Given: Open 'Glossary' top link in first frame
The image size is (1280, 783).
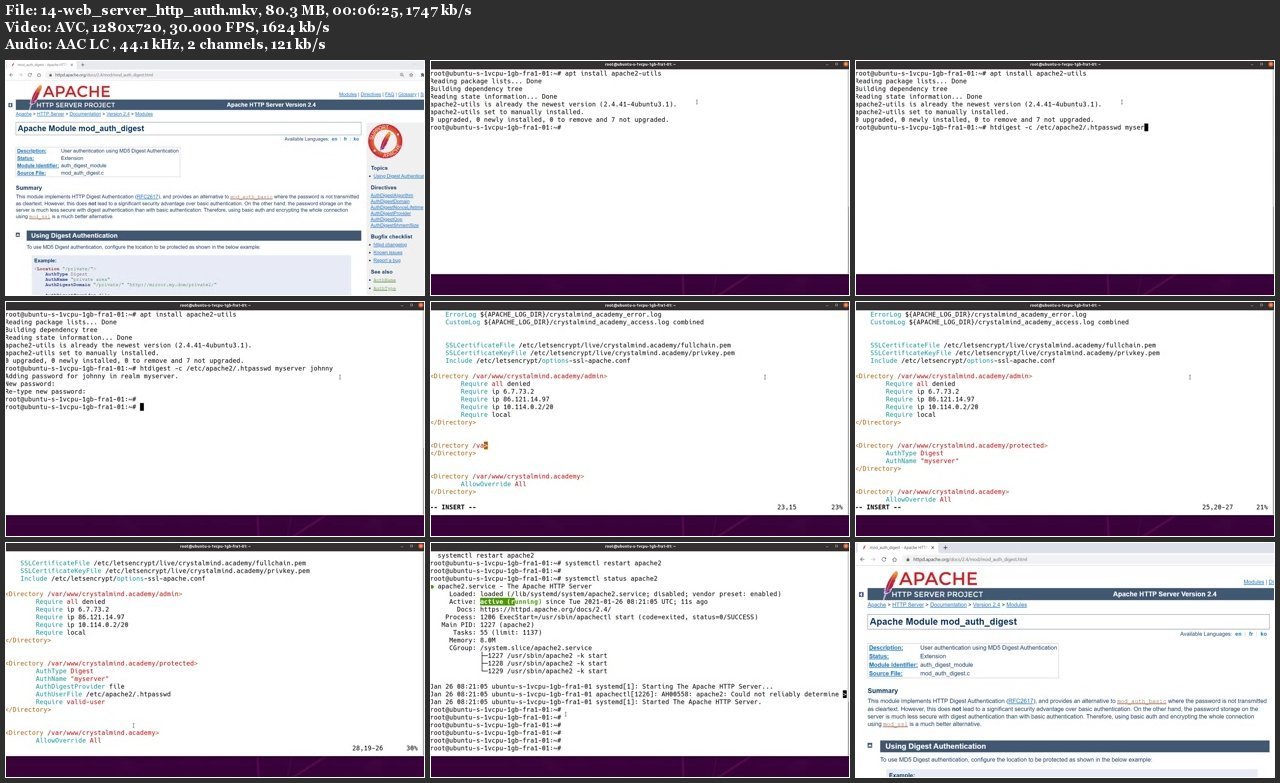Looking at the screenshot, I should coord(407,94).
